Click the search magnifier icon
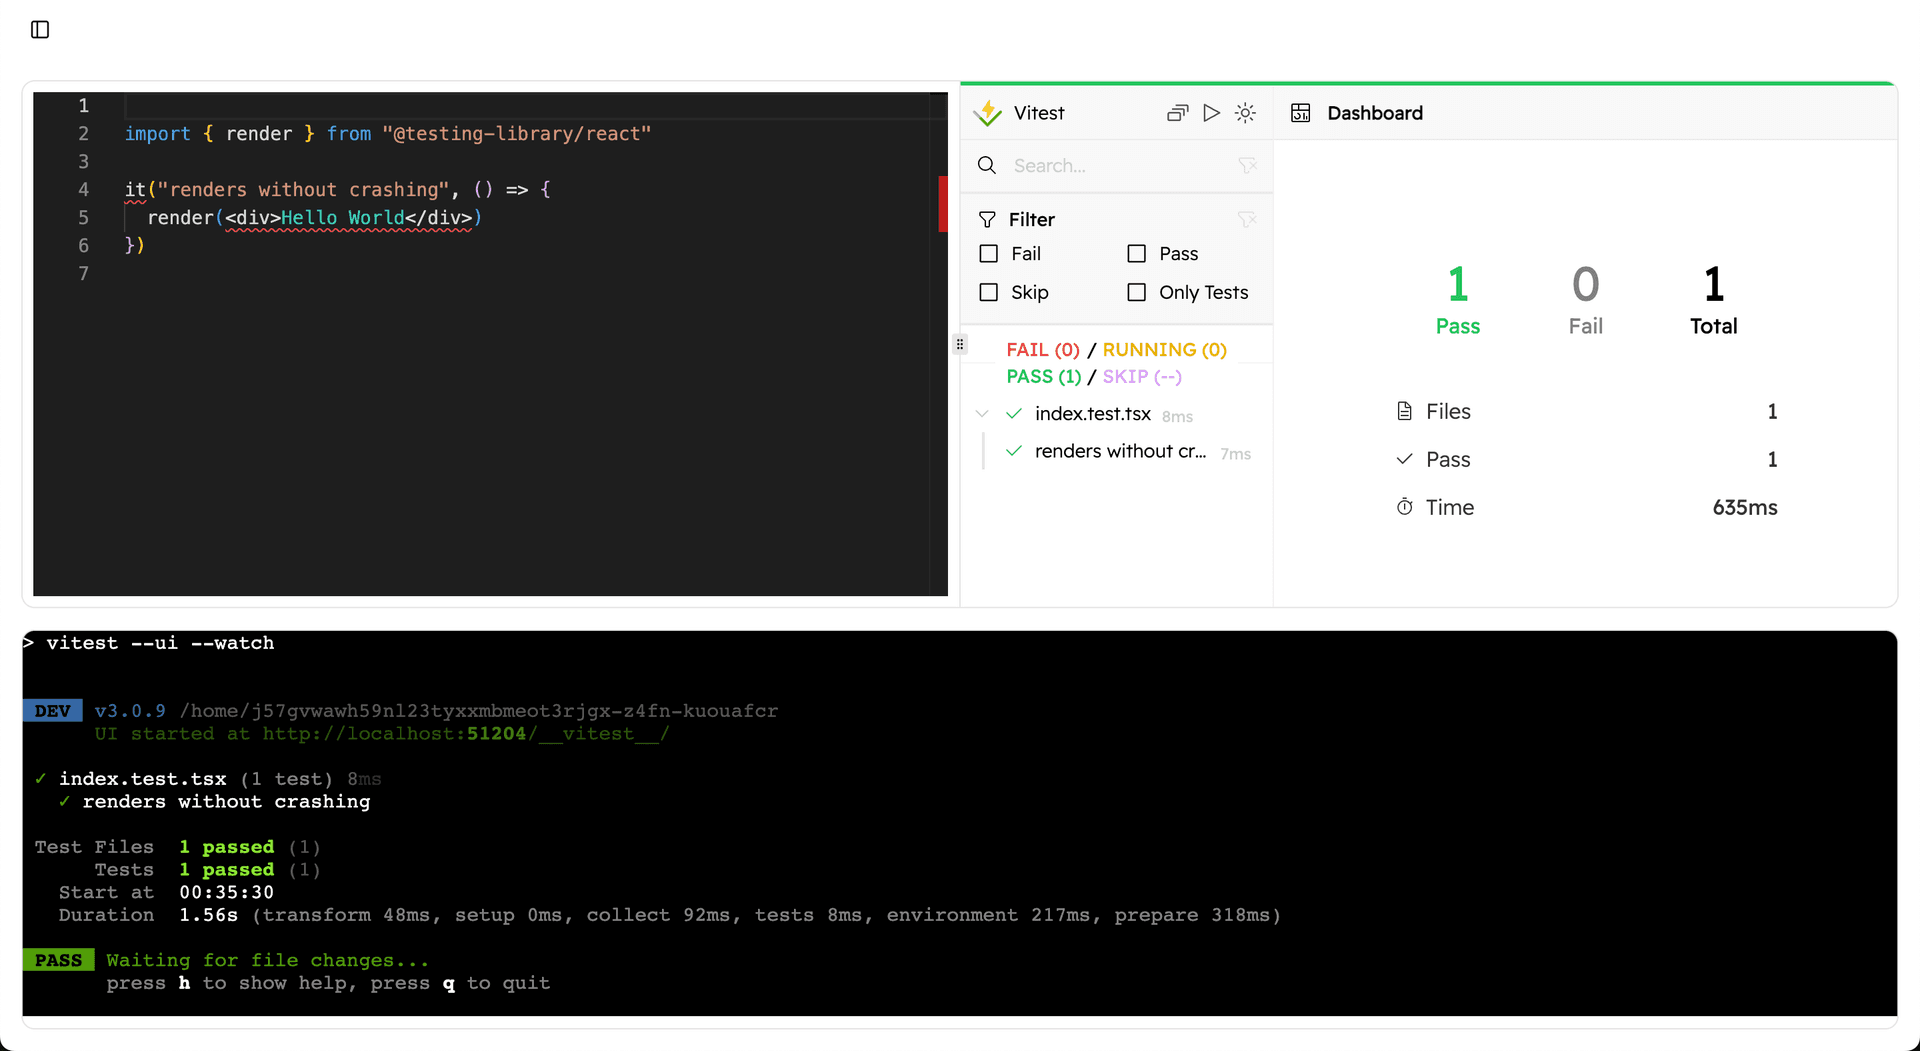The image size is (1920, 1051). pyautogui.click(x=987, y=165)
